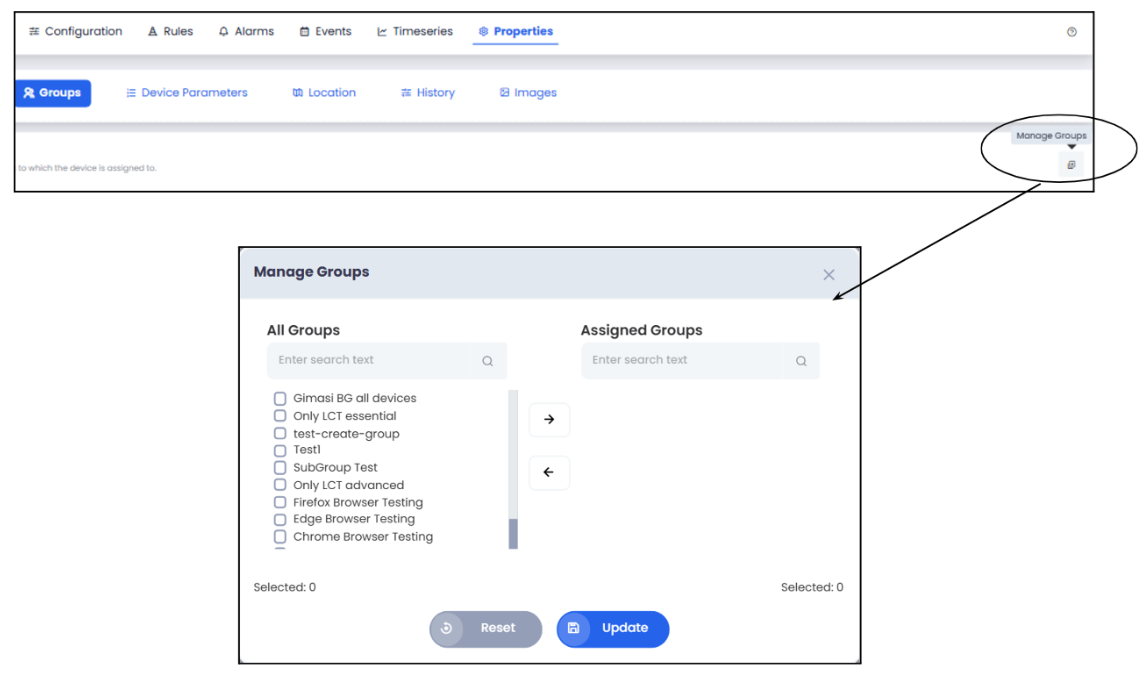Open the Device Parameters sub-tab
Screen dimensions: 1148x677
[186, 93]
